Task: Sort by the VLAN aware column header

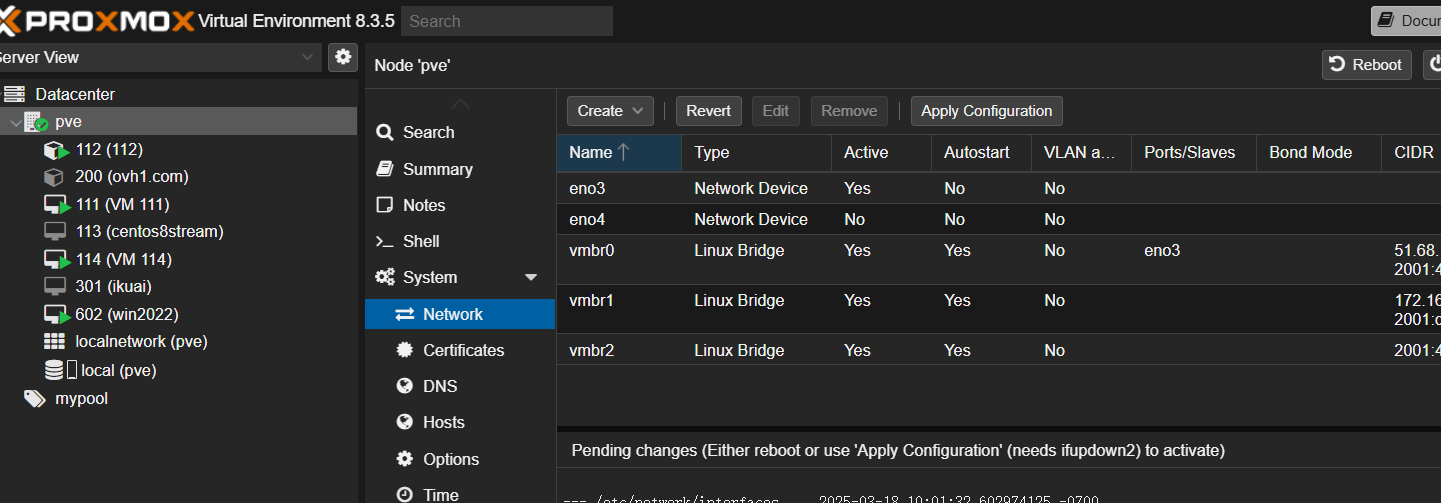Action: 1081,152
